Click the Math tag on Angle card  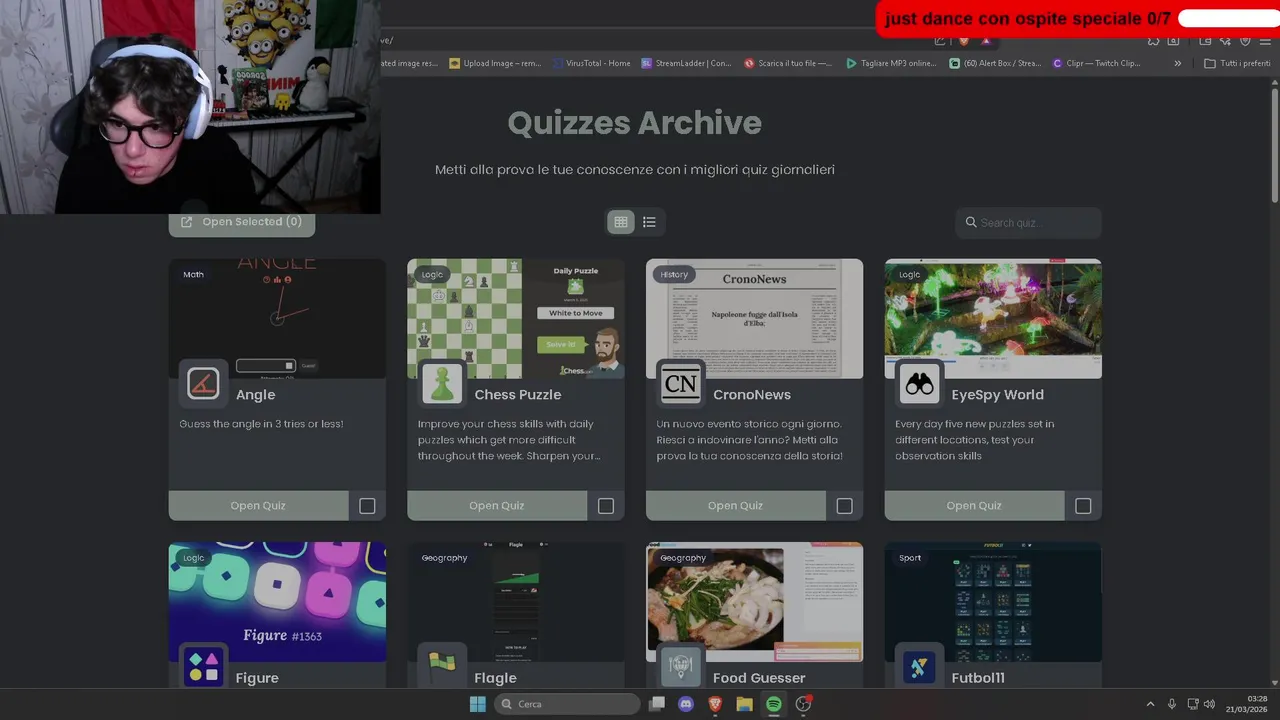193,274
